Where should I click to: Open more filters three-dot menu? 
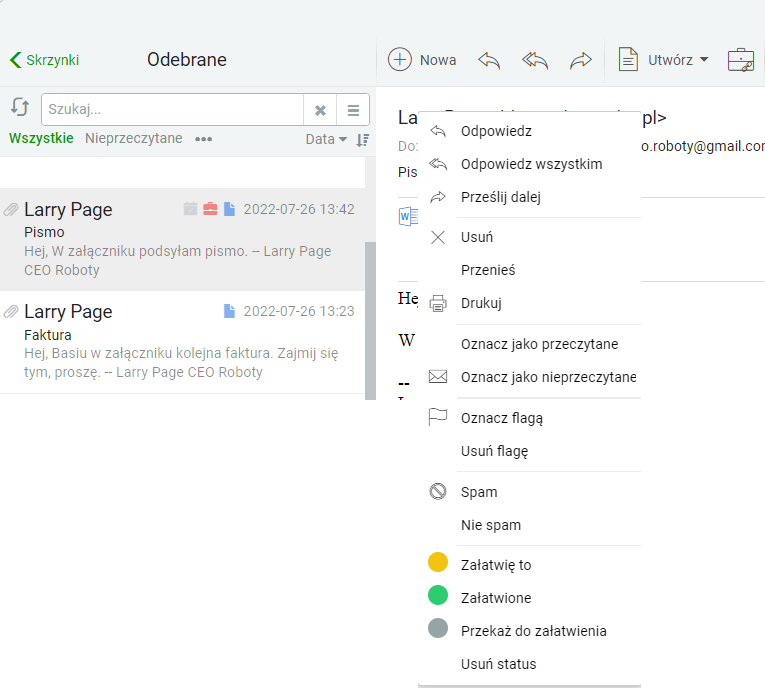(x=203, y=139)
